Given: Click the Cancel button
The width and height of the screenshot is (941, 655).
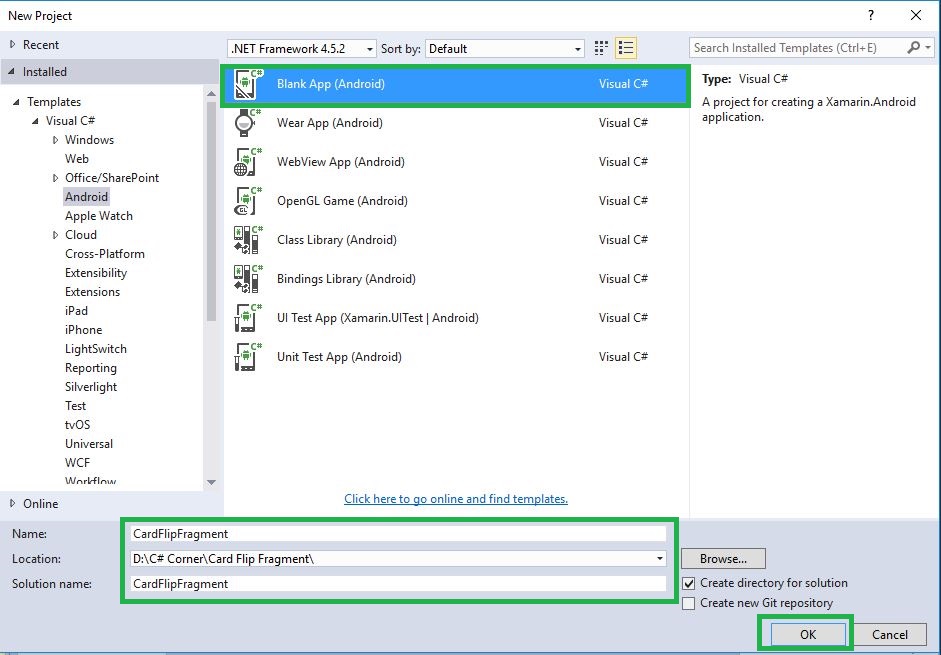Looking at the screenshot, I should pyautogui.click(x=889, y=635).
